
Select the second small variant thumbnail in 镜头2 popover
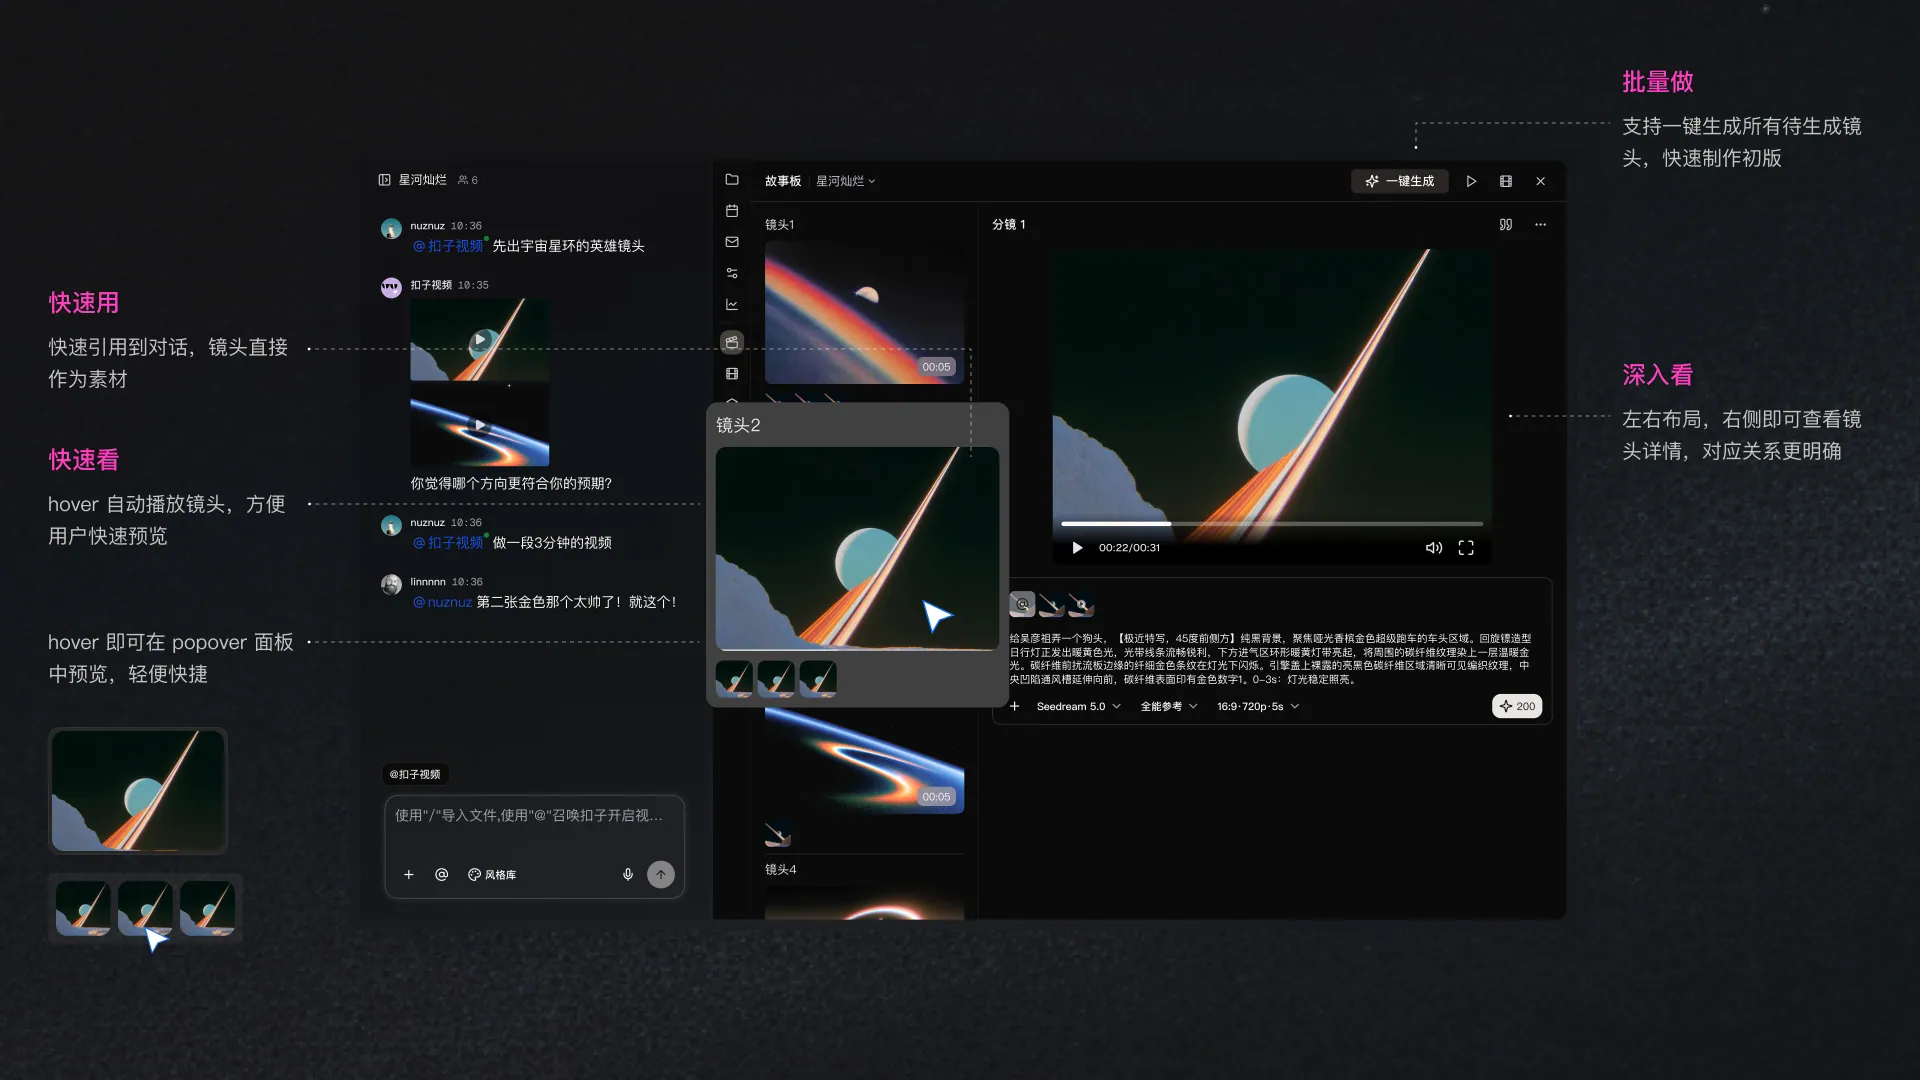[x=777, y=679]
